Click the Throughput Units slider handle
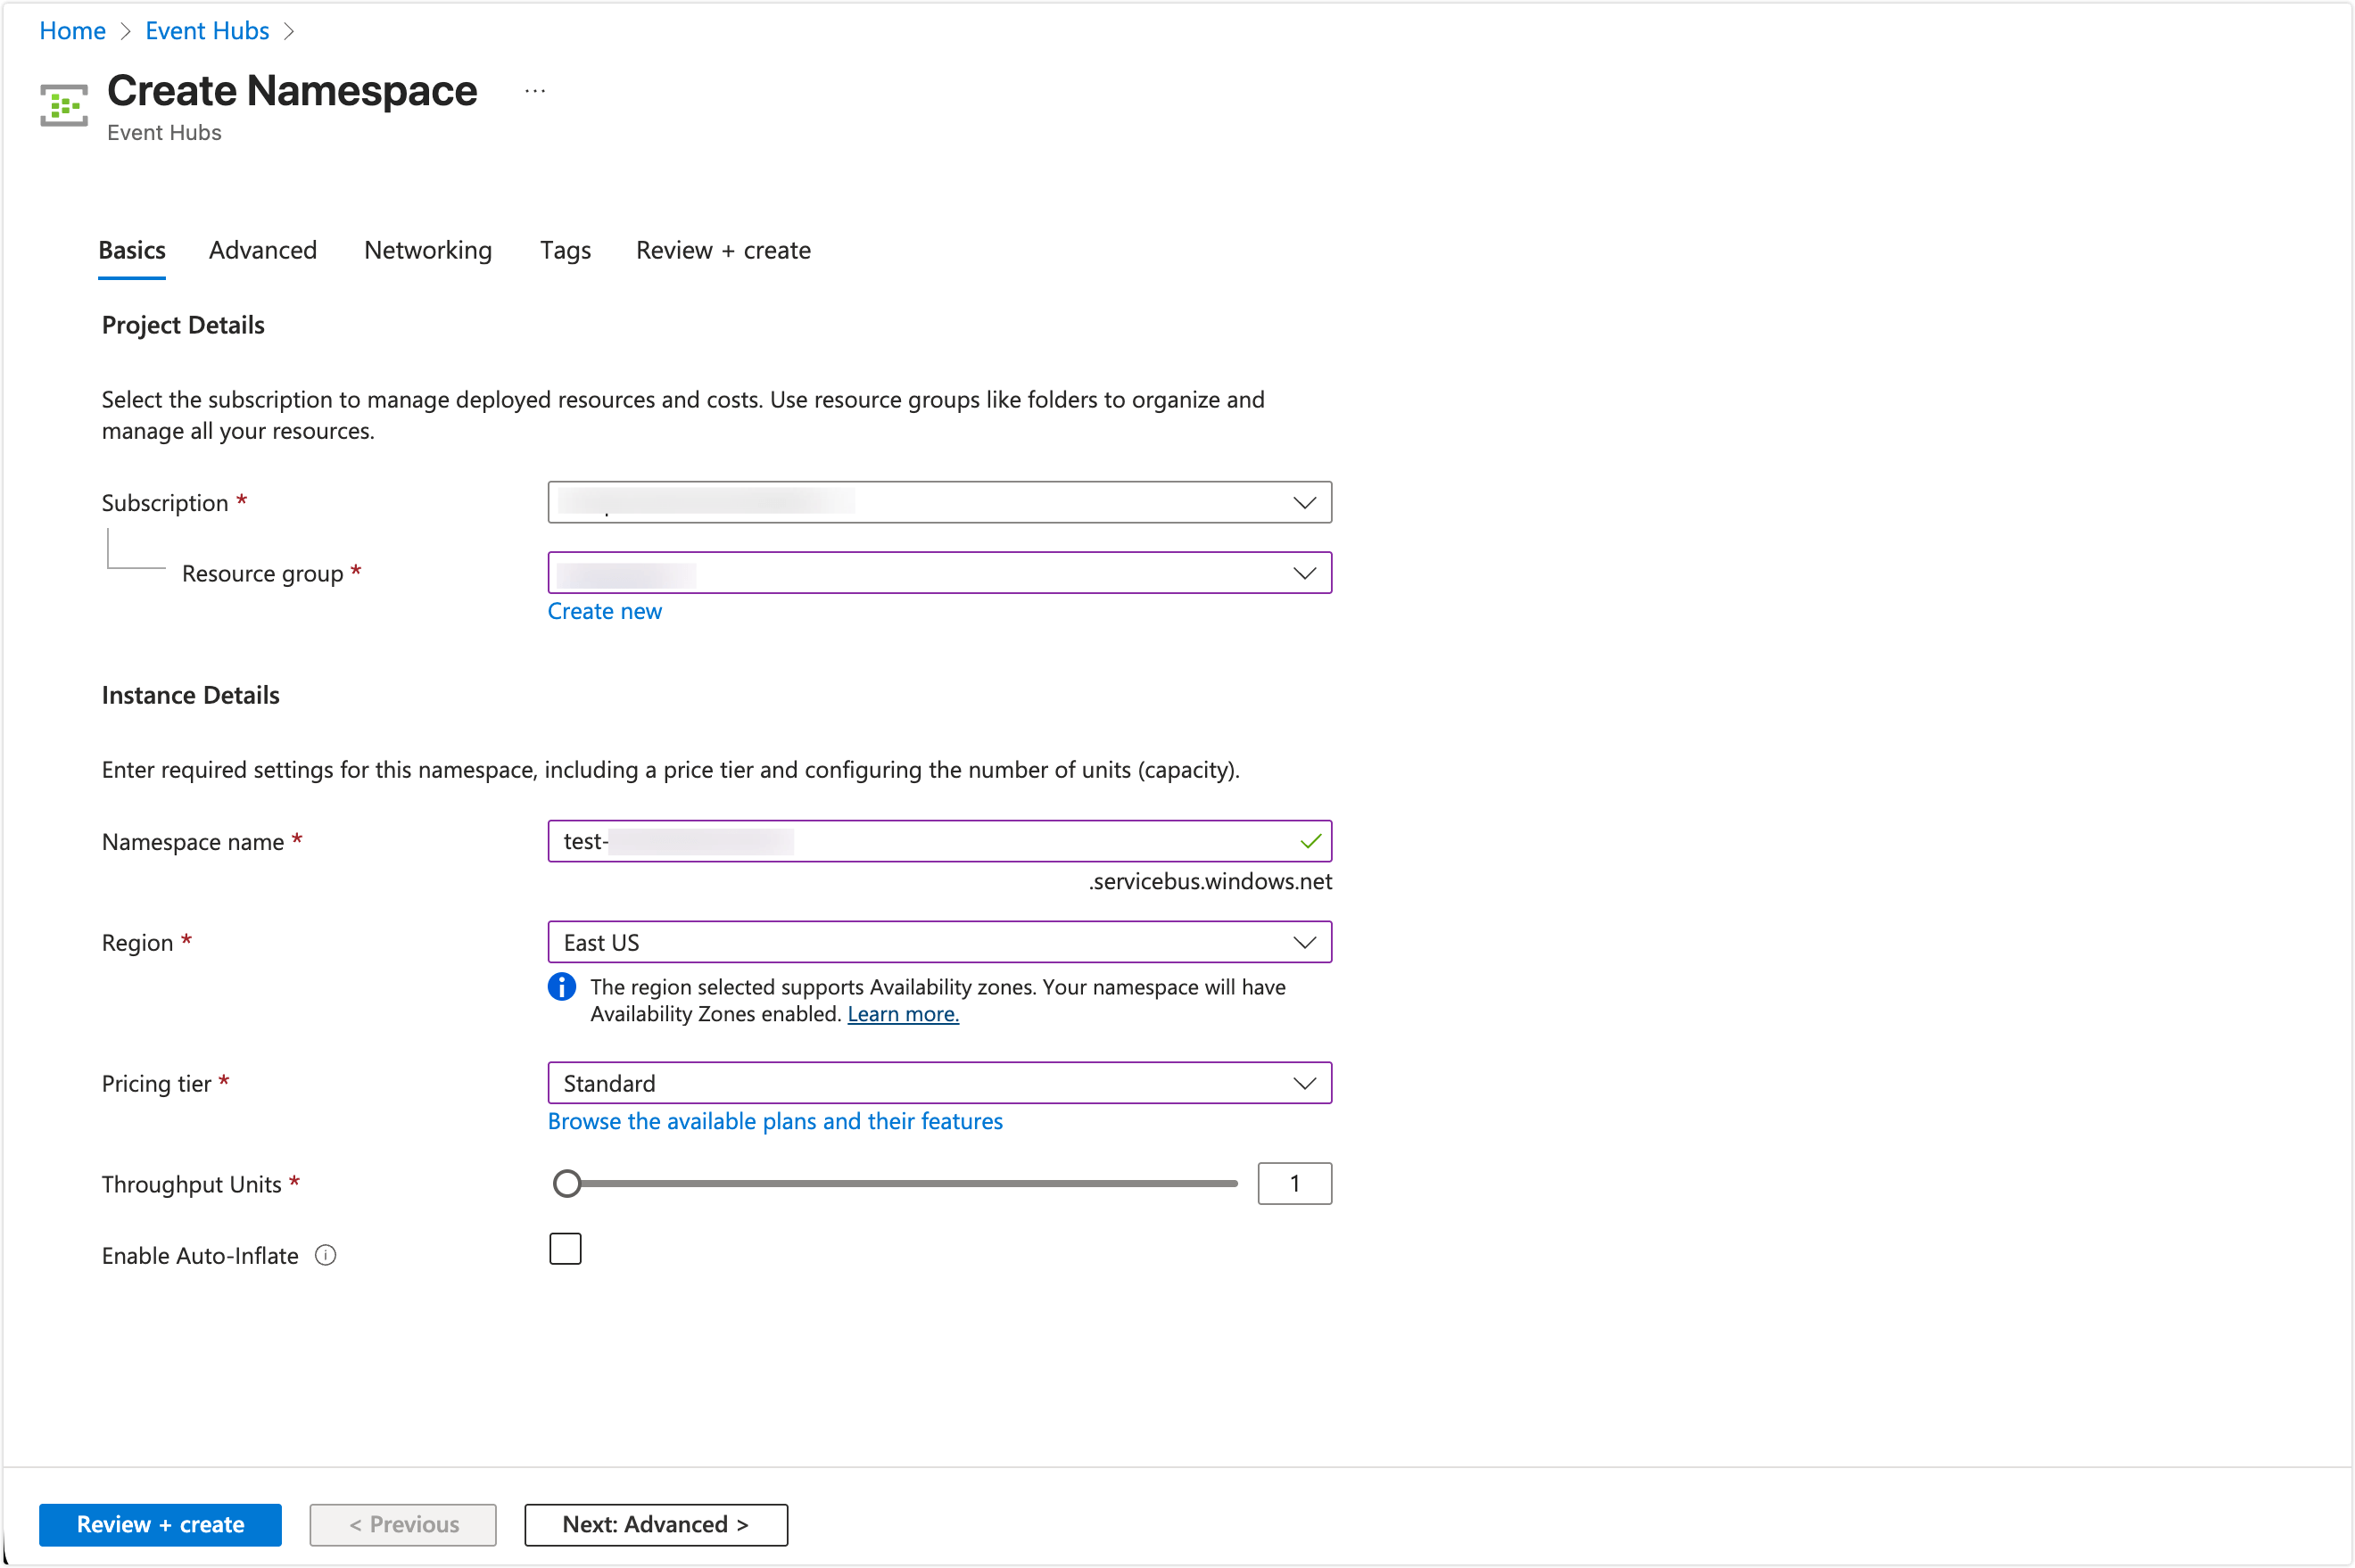The height and width of the screenshot is (1568, 2355). point(567,1183)
